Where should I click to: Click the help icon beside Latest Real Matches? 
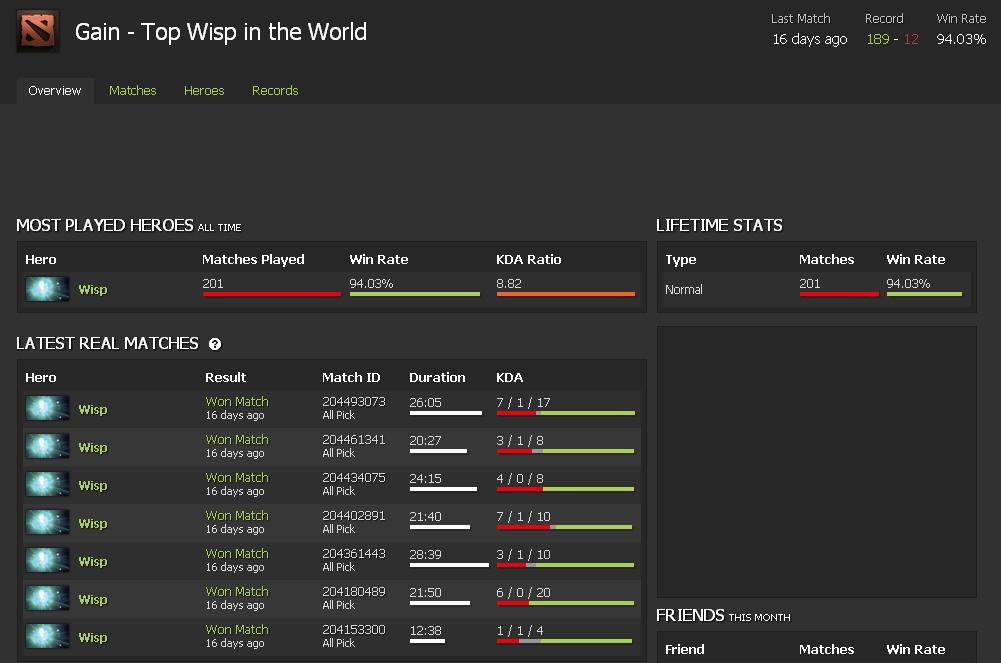tap(215, 344)
